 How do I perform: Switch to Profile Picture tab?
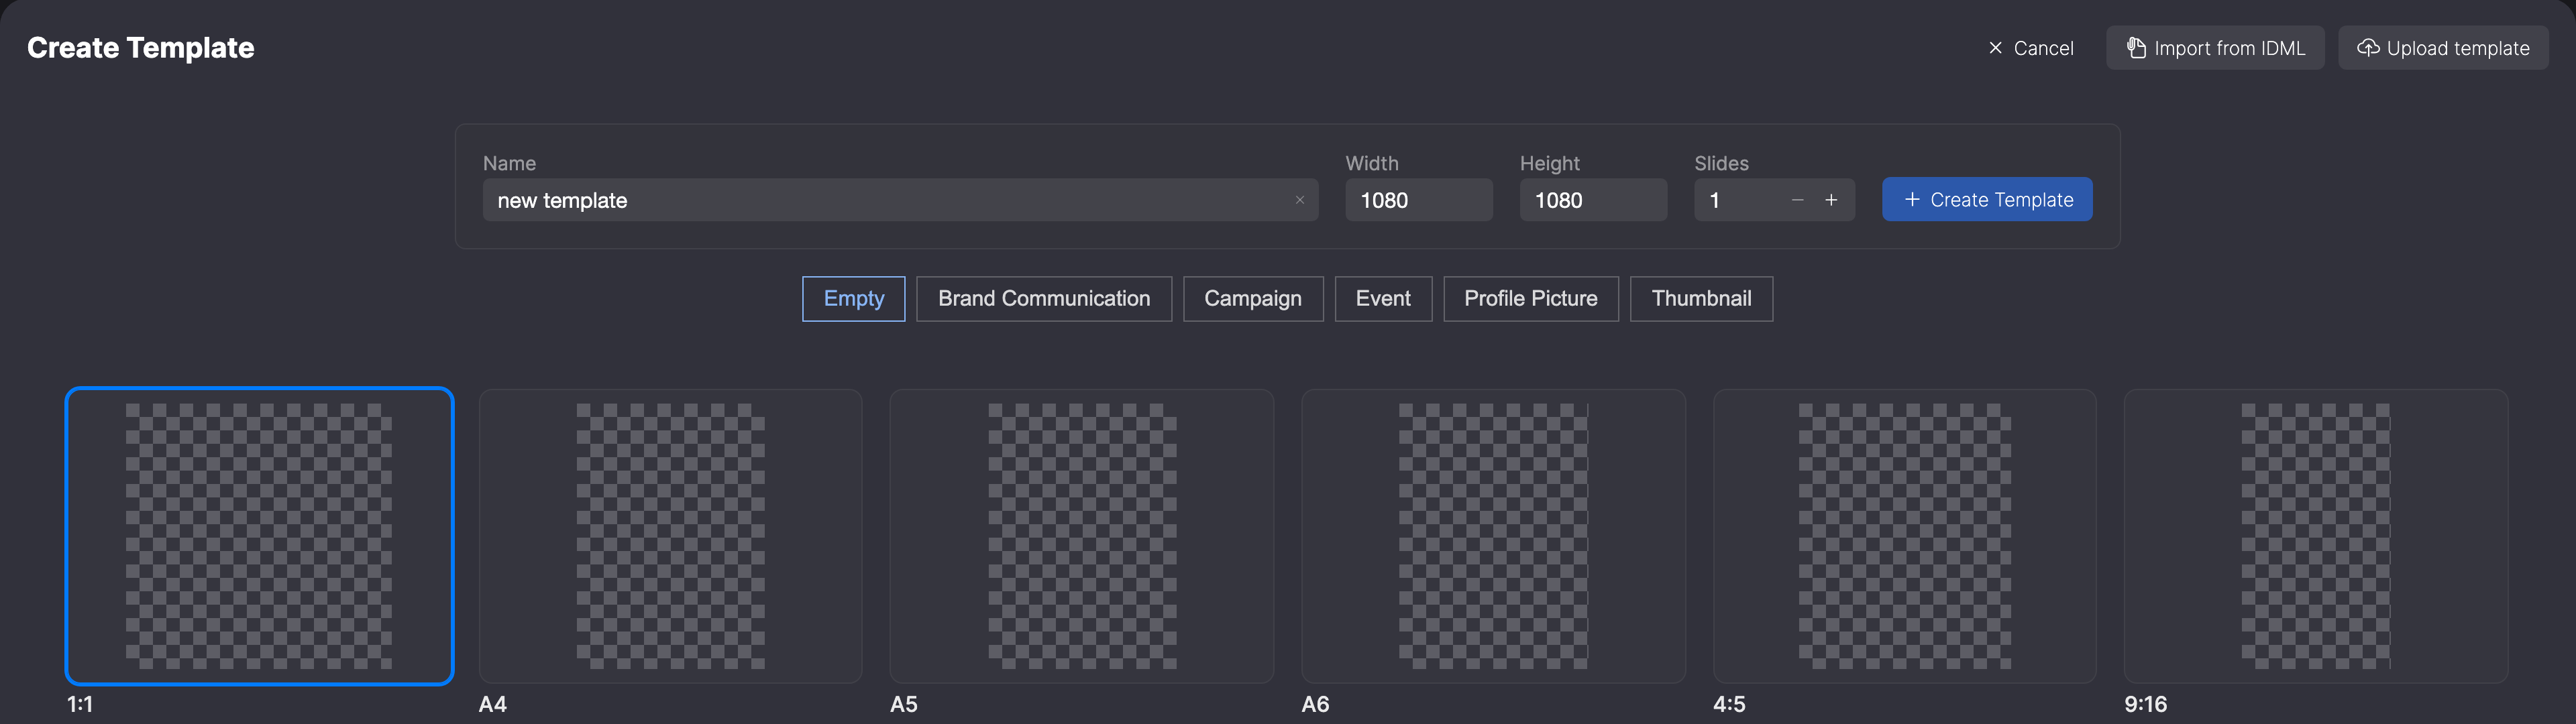[x=1531, y=299]
